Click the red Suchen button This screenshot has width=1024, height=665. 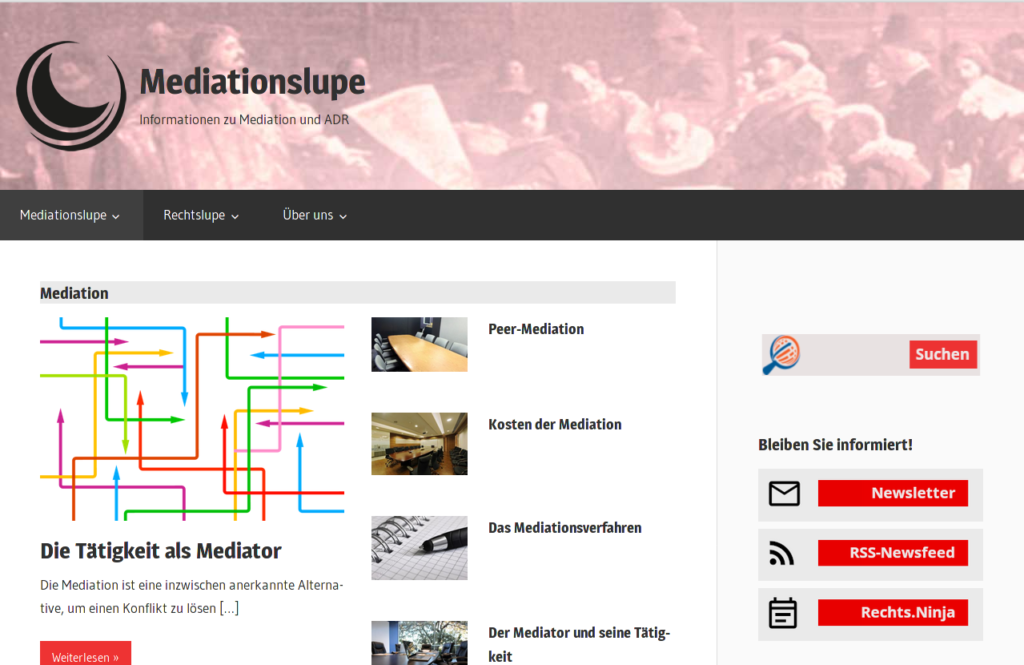[x=943, y=354]
